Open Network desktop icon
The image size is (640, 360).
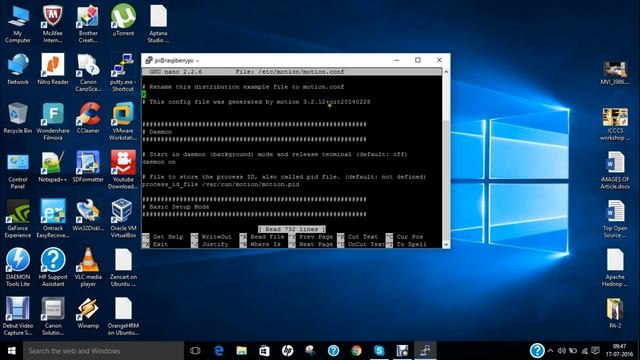(x=18, y=69)
